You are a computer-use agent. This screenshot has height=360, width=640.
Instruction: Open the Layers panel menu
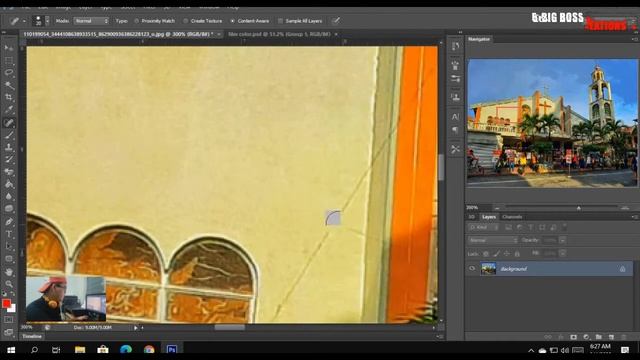tap(635, 217)
